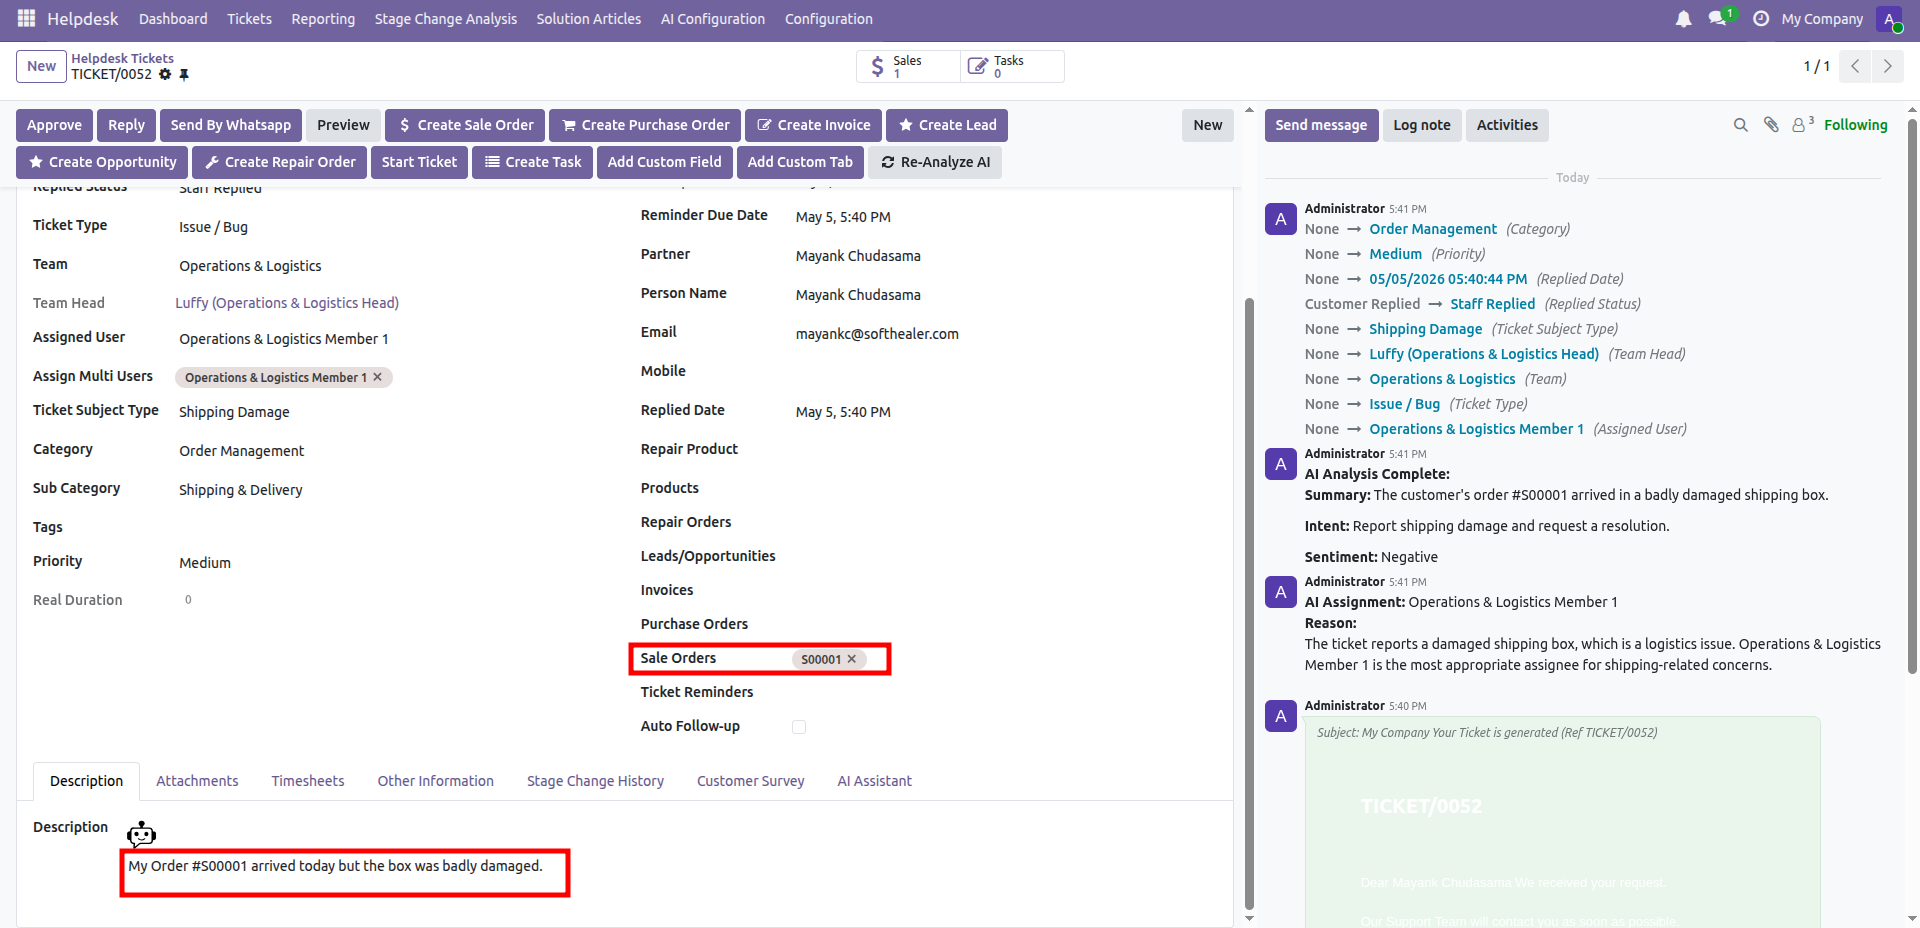Click the form vertical scrollbar

[1249, 603]
